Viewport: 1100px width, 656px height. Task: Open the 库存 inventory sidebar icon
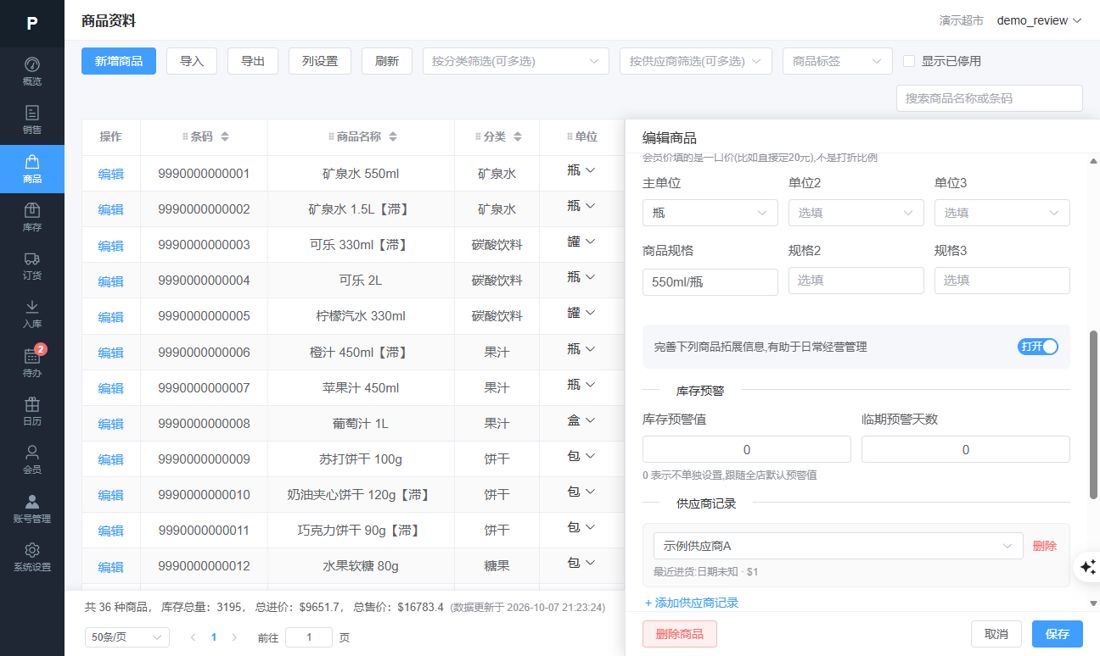pyautogui.click(x=32, y=217)
